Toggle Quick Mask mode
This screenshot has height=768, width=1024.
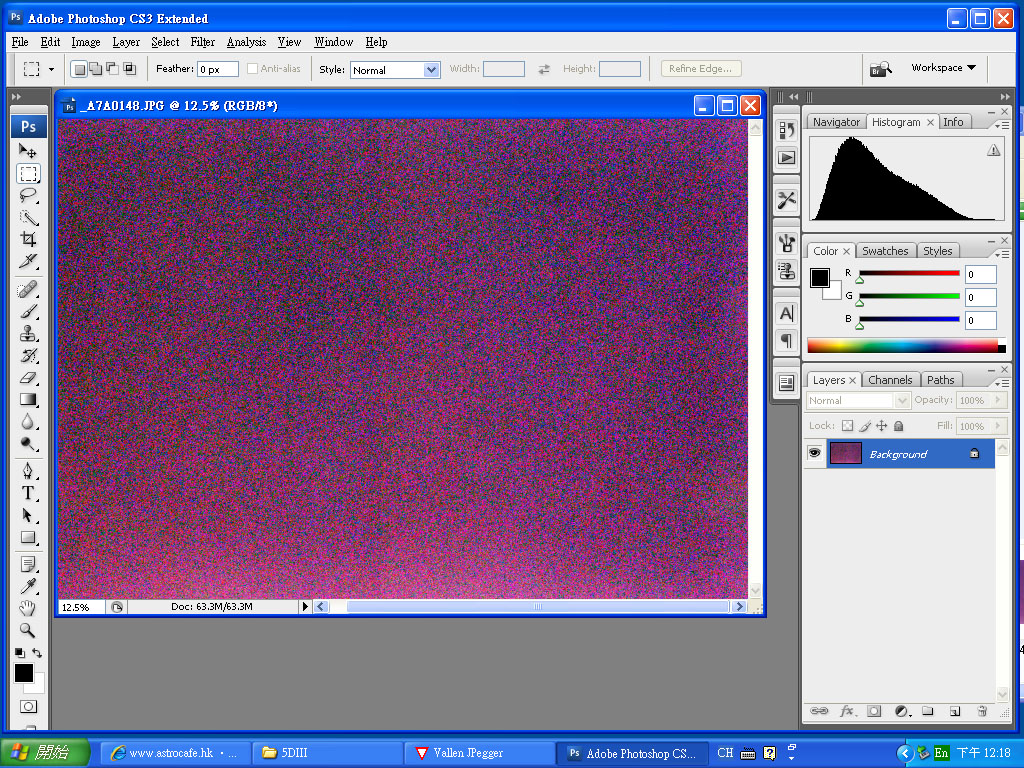click(x=28, y=707)
